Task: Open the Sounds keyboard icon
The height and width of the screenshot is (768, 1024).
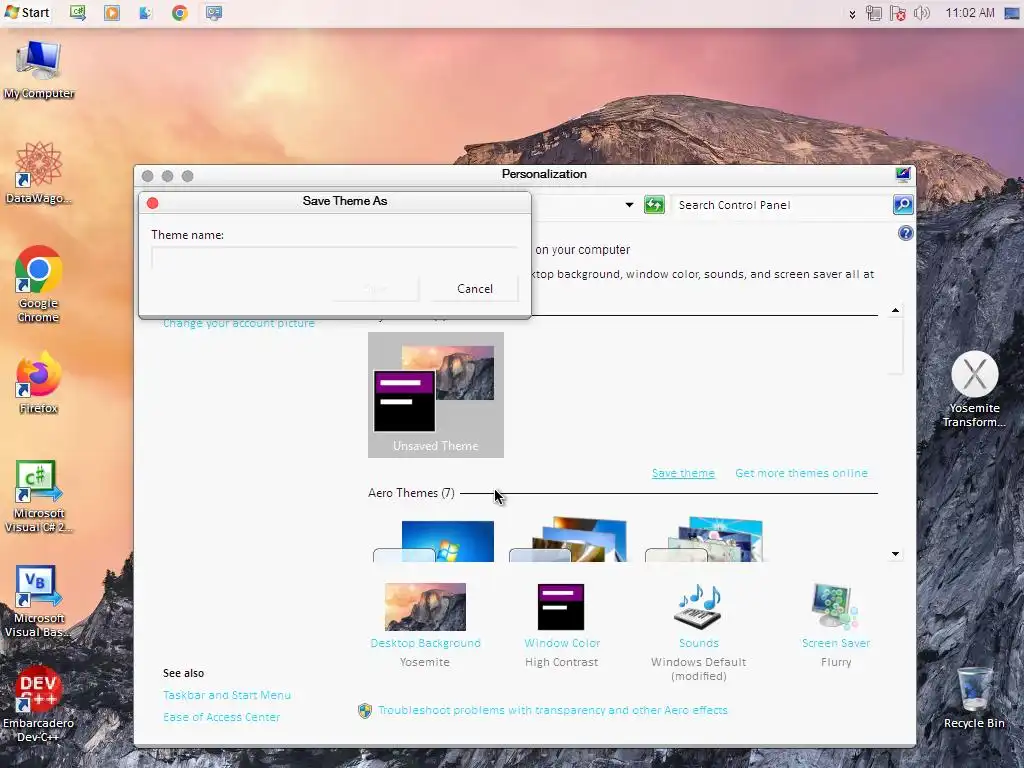Action: (x=698, y=607)
